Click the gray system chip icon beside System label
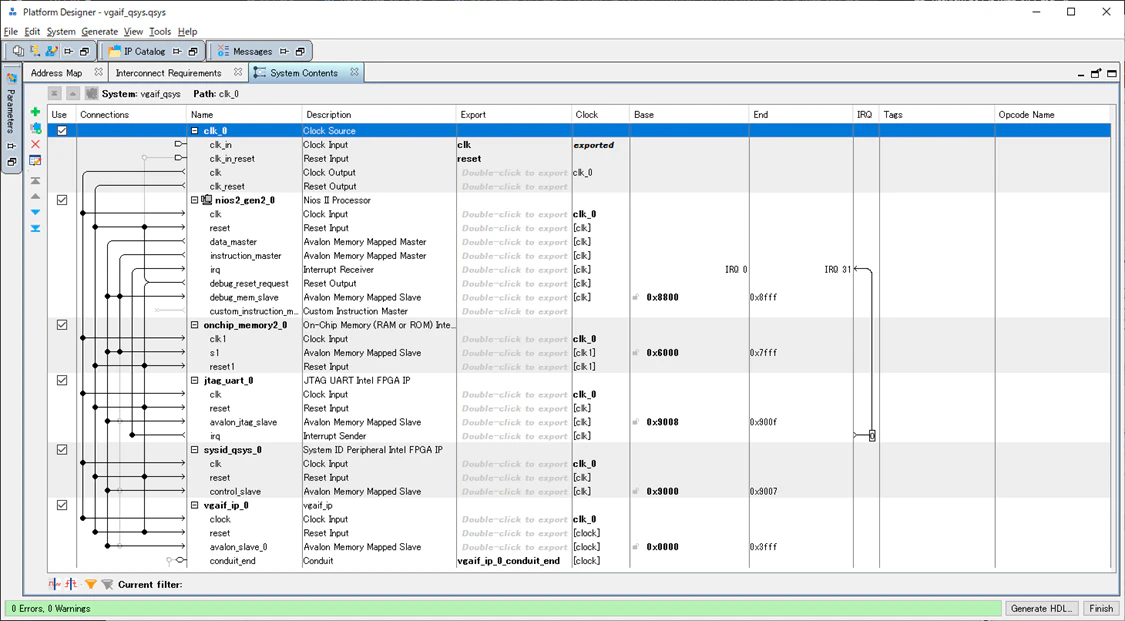This screenshot has height=621, width=1125. [x=91, y=93]
